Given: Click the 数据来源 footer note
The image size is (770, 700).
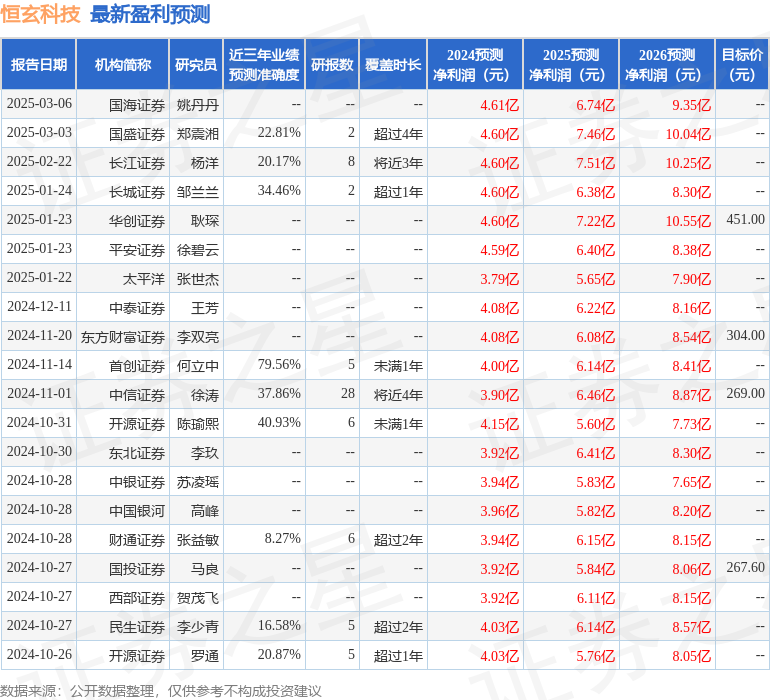Looking at the screenshot, I should (161, 691).
